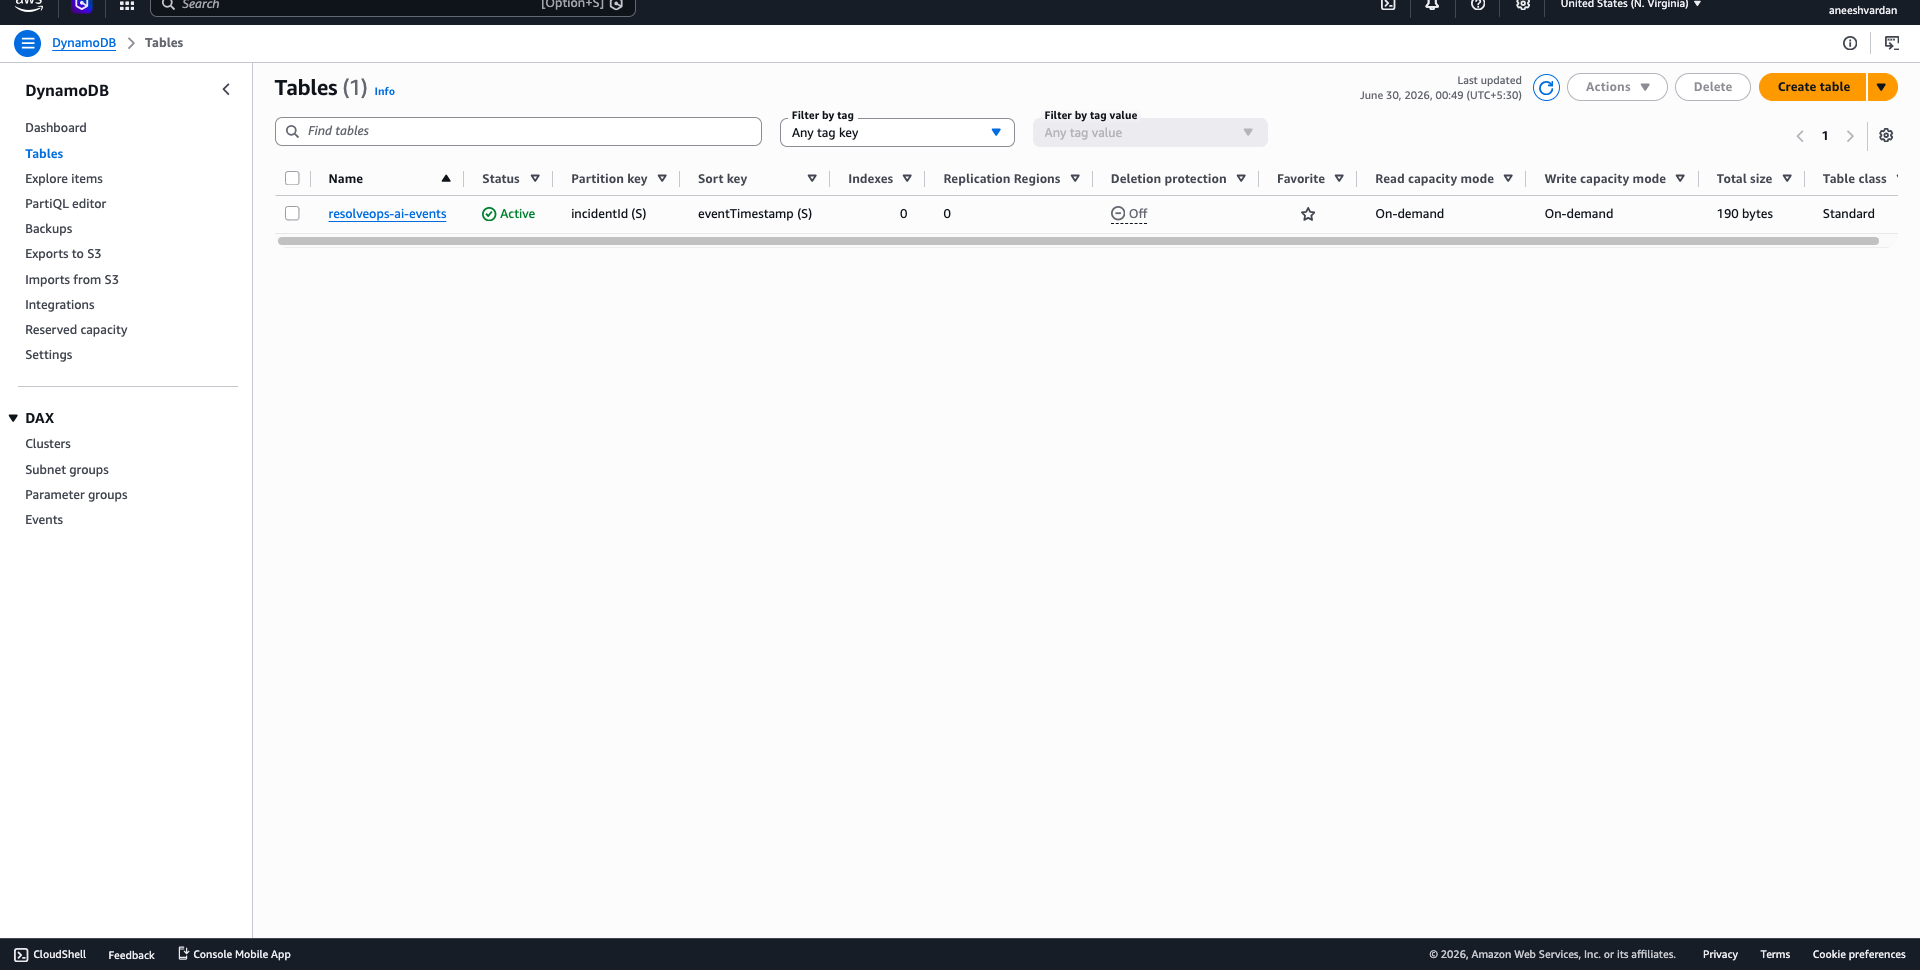
Task: Open top bar settings gear
Action: (x=1523, y=5)
